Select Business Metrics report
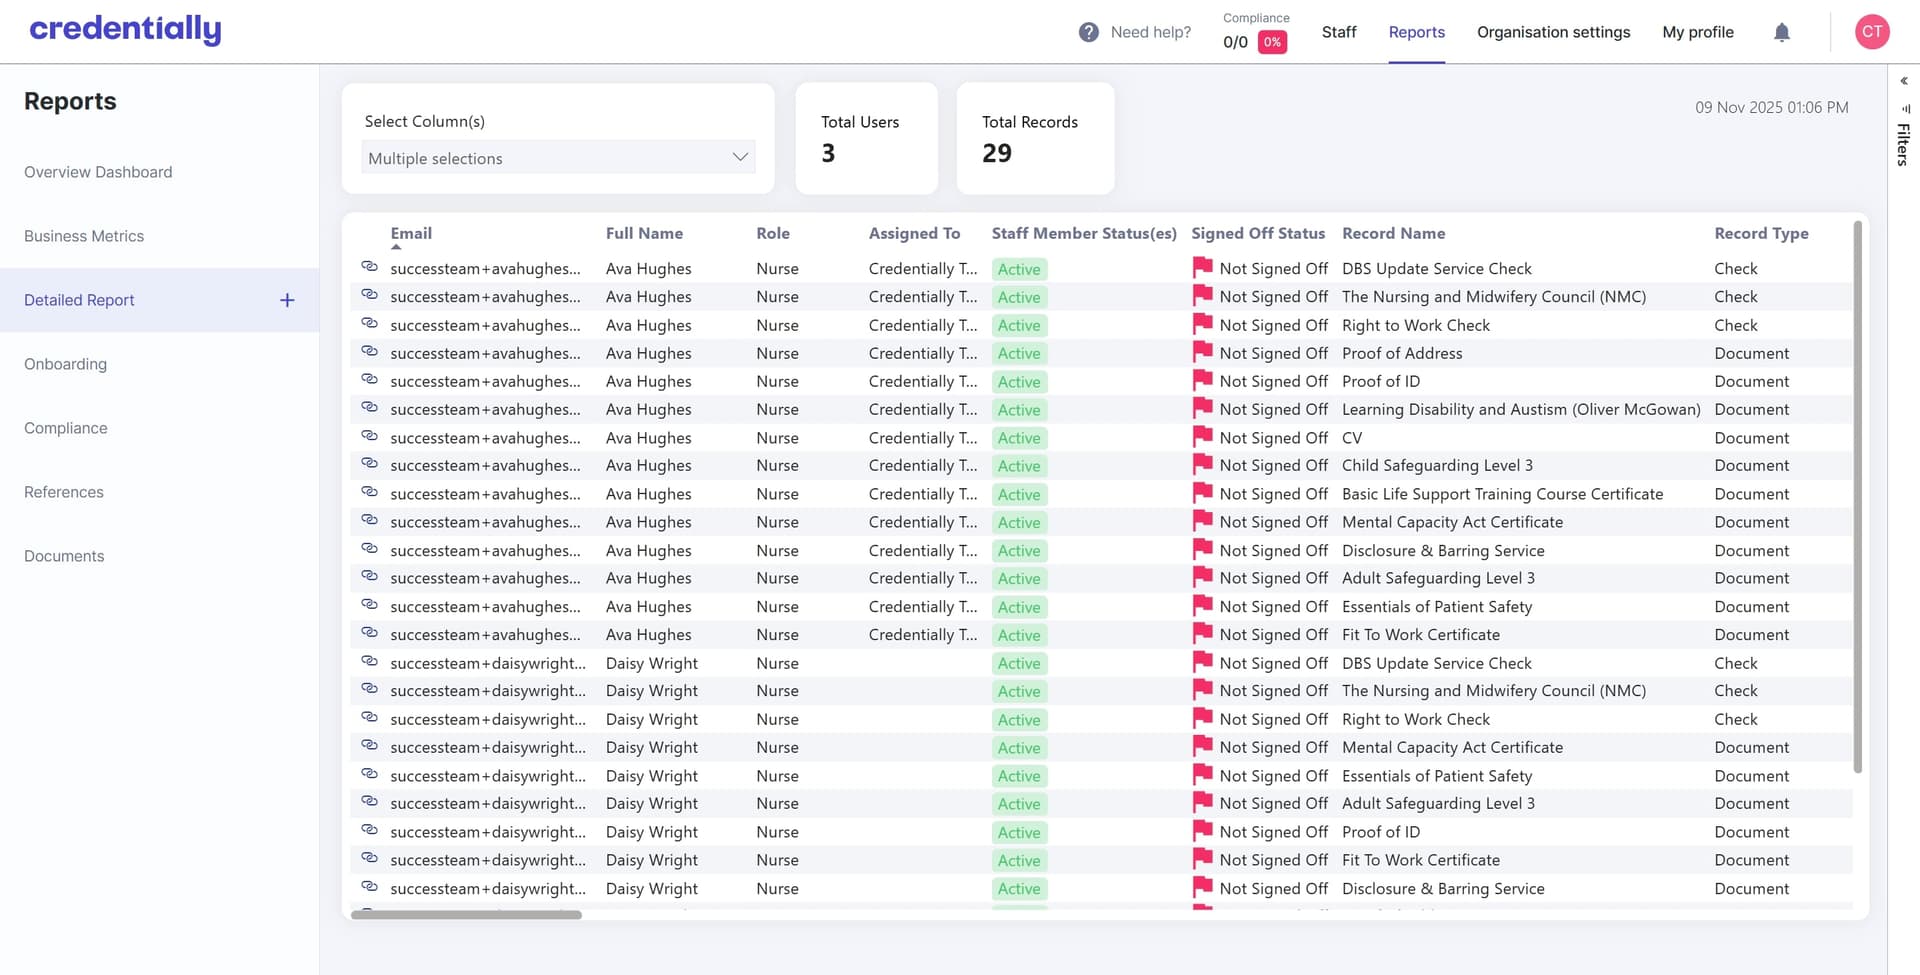 click(x=84, y=236)
